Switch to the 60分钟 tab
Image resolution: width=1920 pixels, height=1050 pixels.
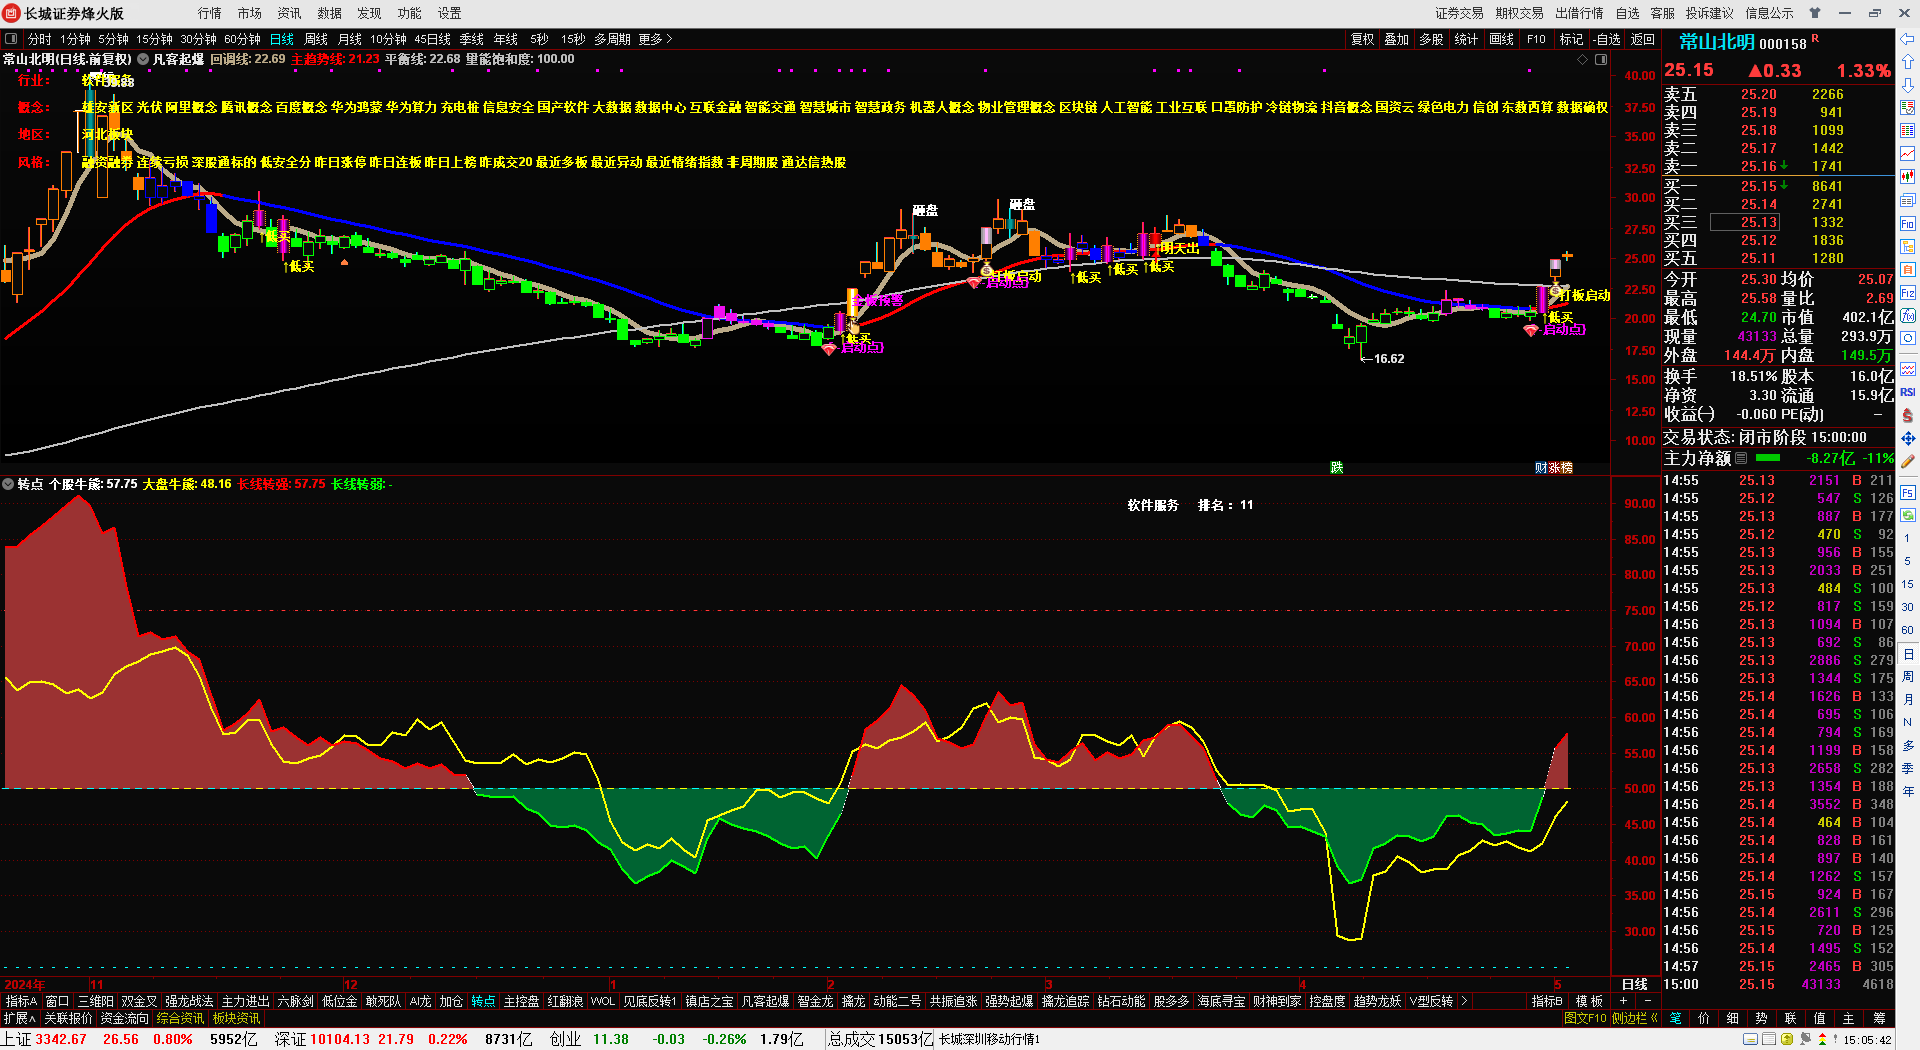click(x=242, y=39)
